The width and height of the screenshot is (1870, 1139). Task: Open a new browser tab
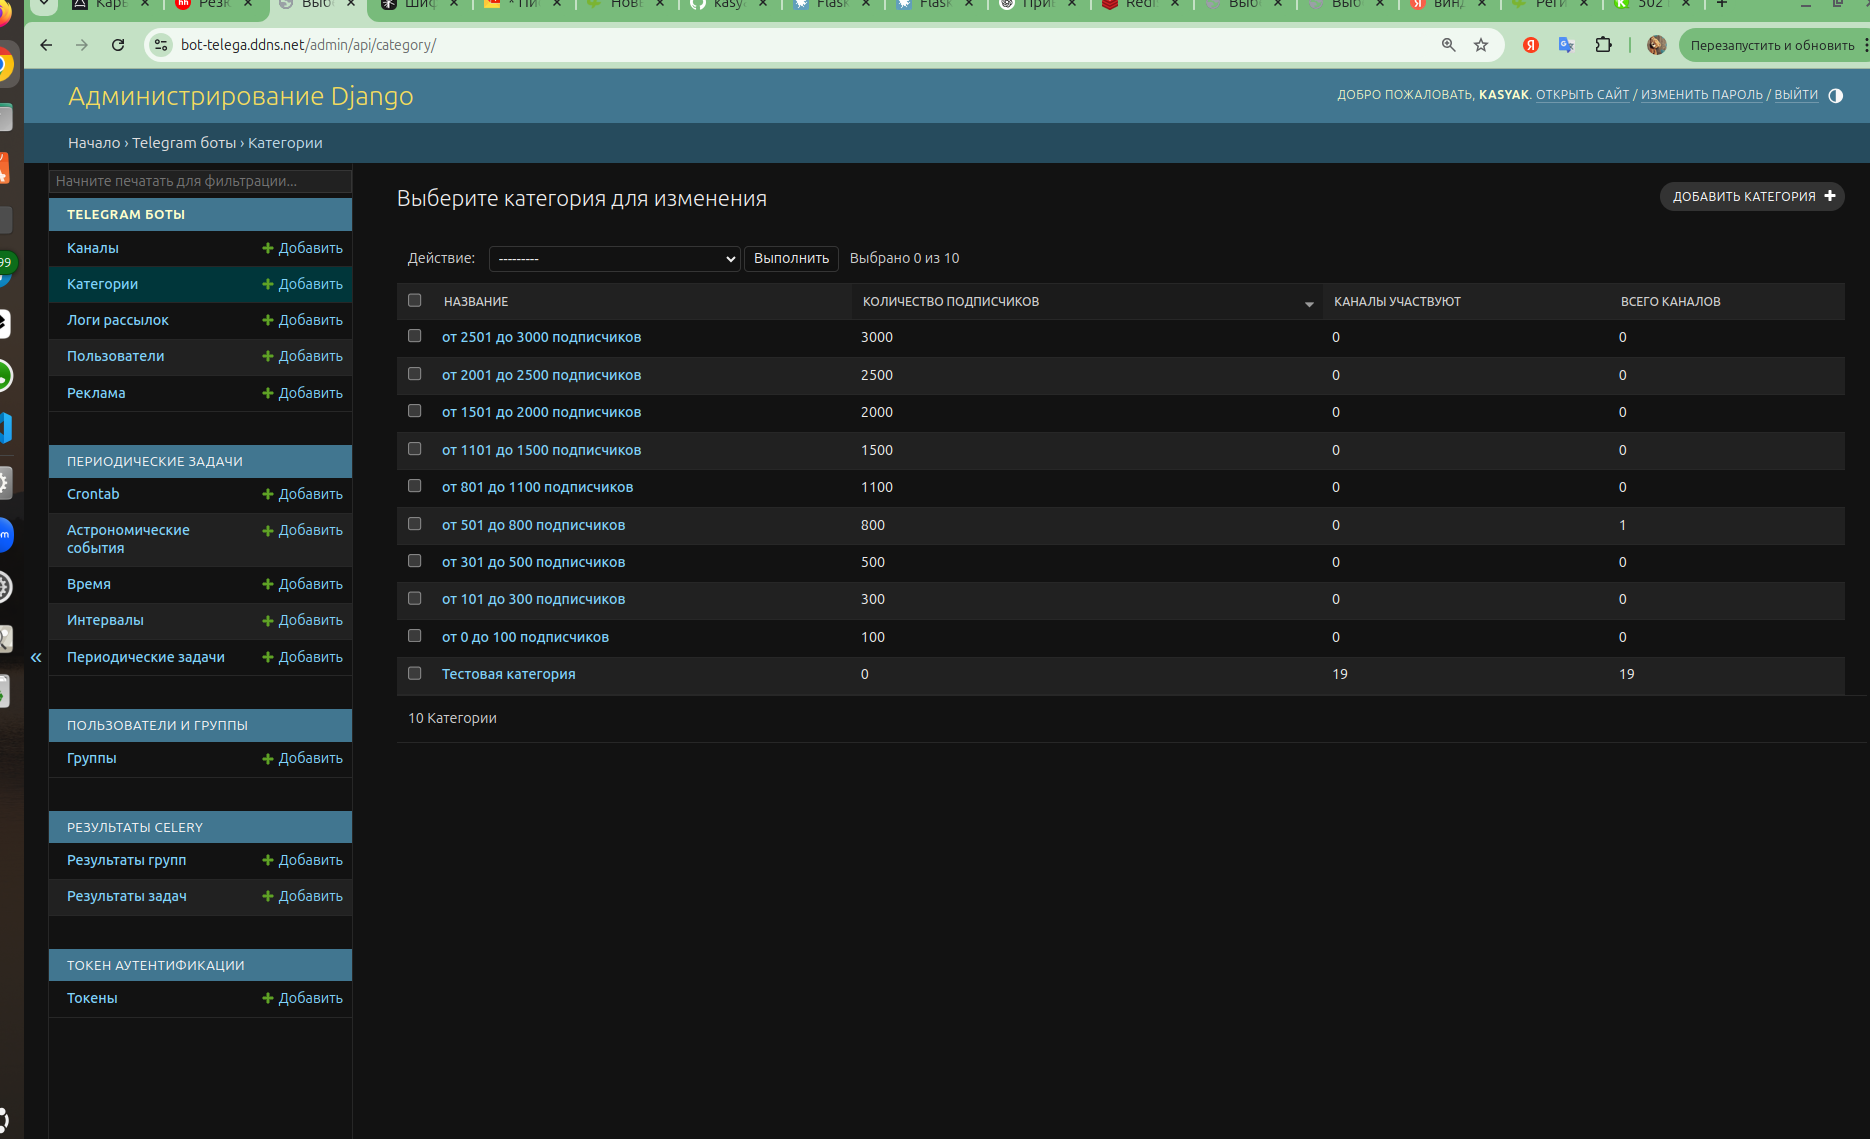(1722, 4)
